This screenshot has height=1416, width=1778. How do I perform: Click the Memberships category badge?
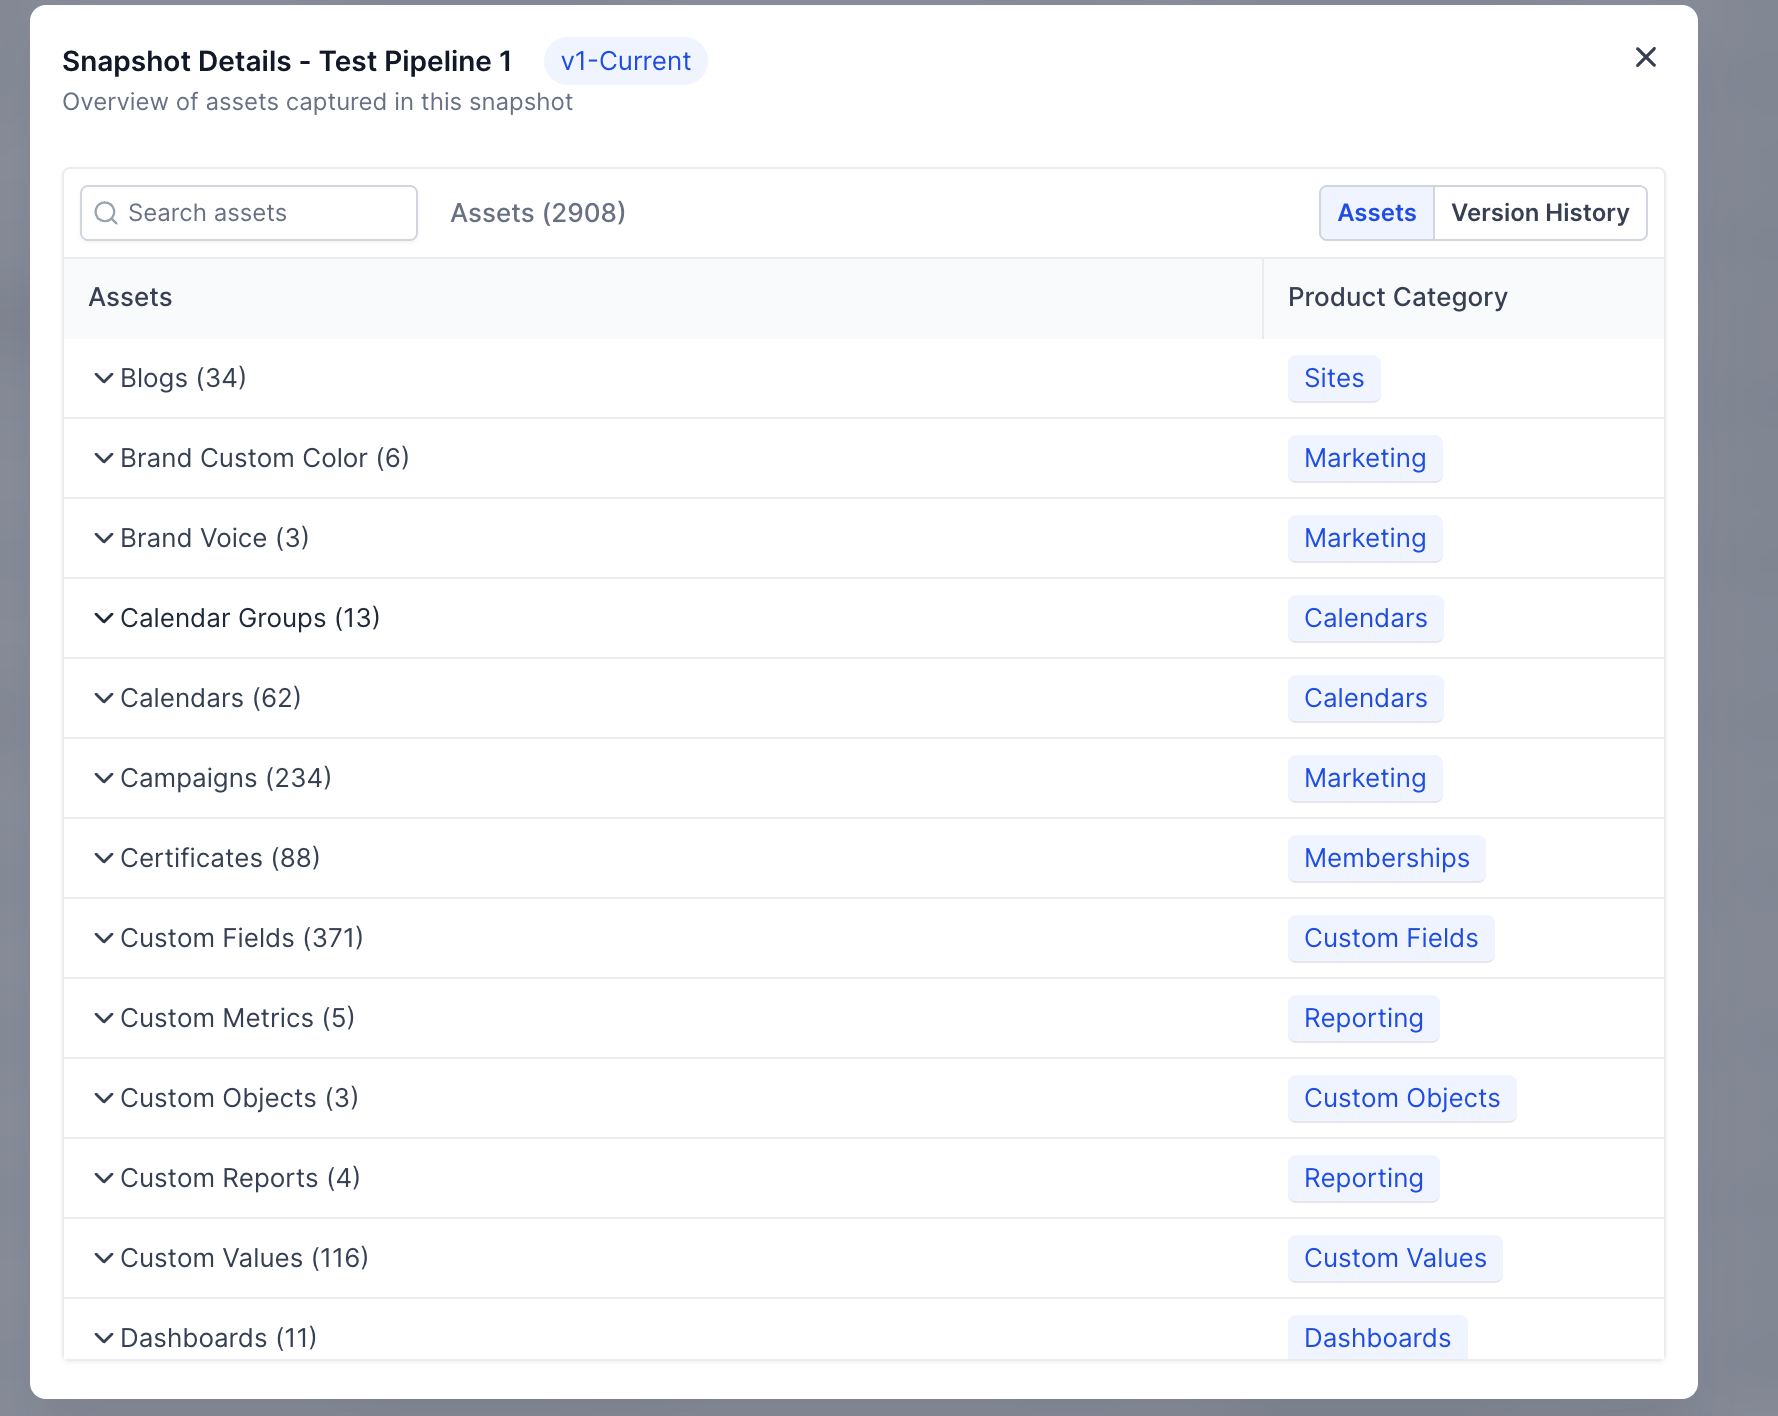point(1386,858)
